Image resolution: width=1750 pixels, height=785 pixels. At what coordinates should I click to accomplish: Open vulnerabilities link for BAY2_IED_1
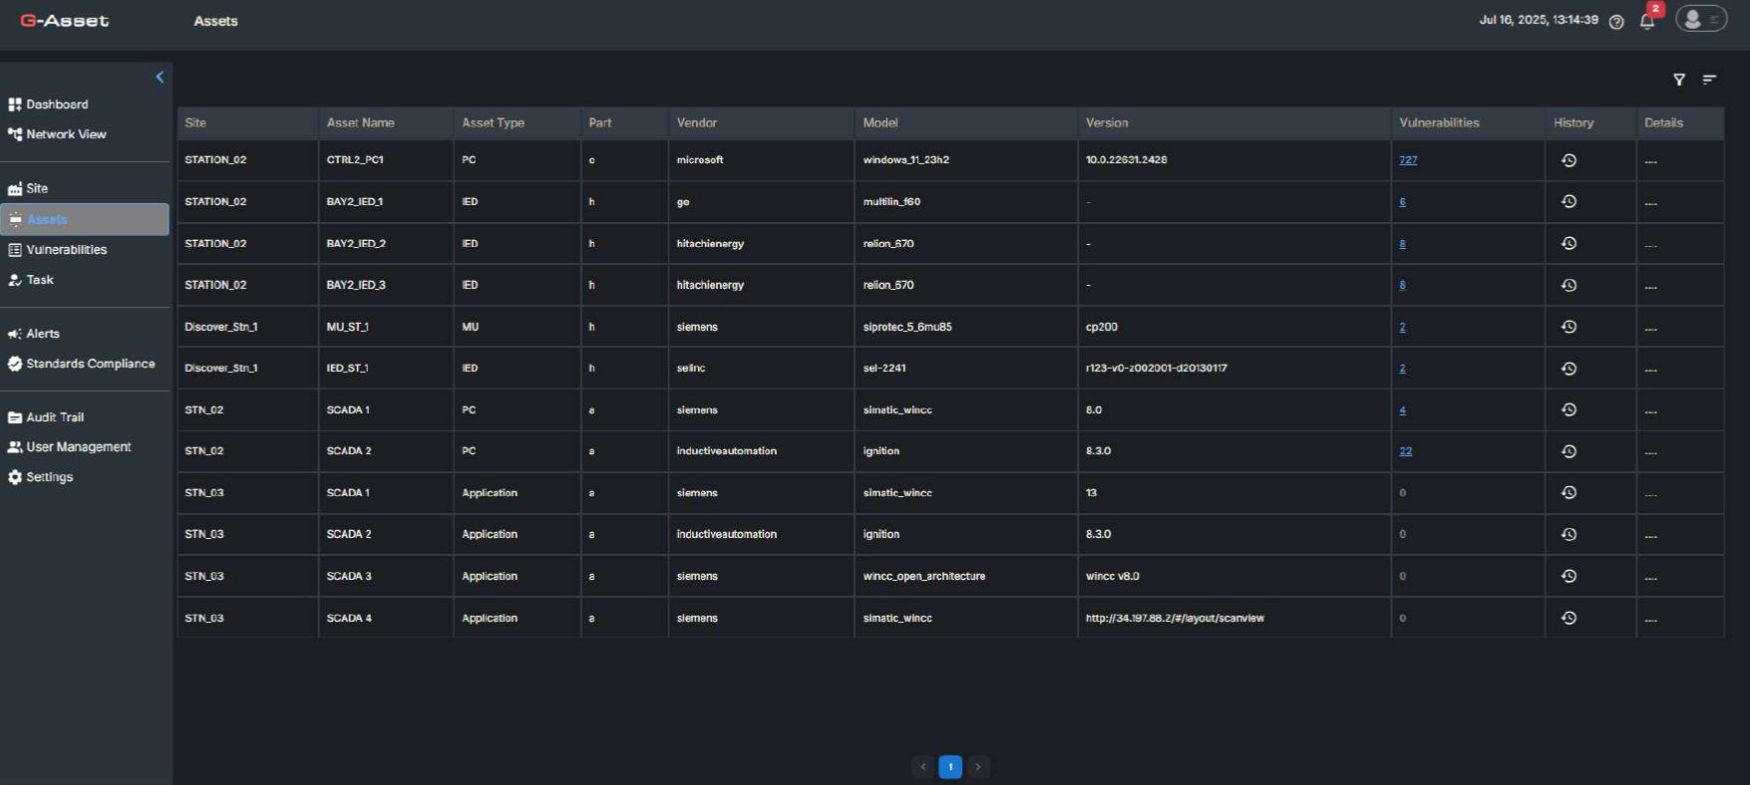coord(1402,202)
